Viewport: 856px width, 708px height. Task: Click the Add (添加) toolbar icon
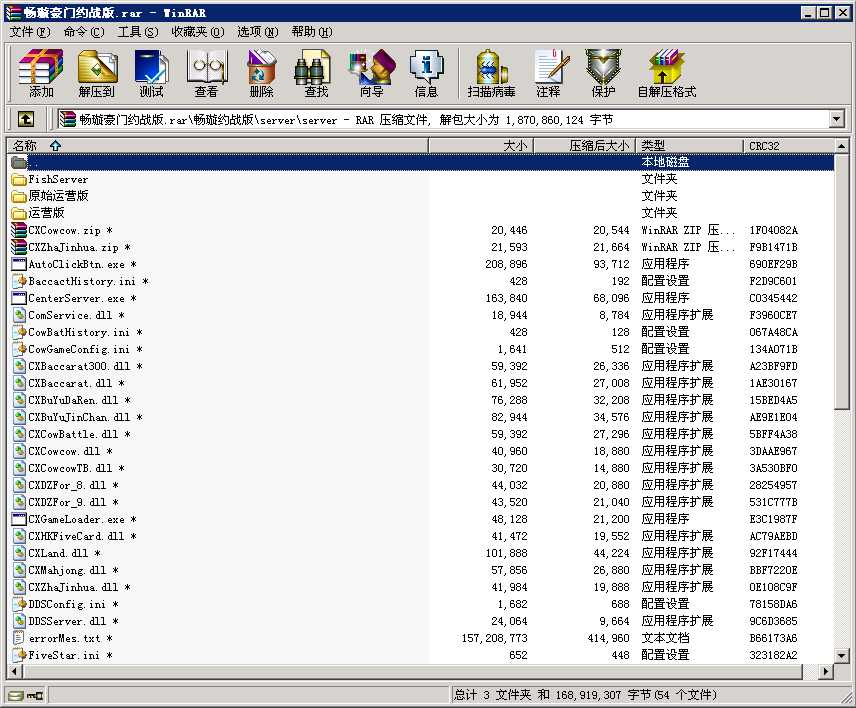click(x=41, y=73)
